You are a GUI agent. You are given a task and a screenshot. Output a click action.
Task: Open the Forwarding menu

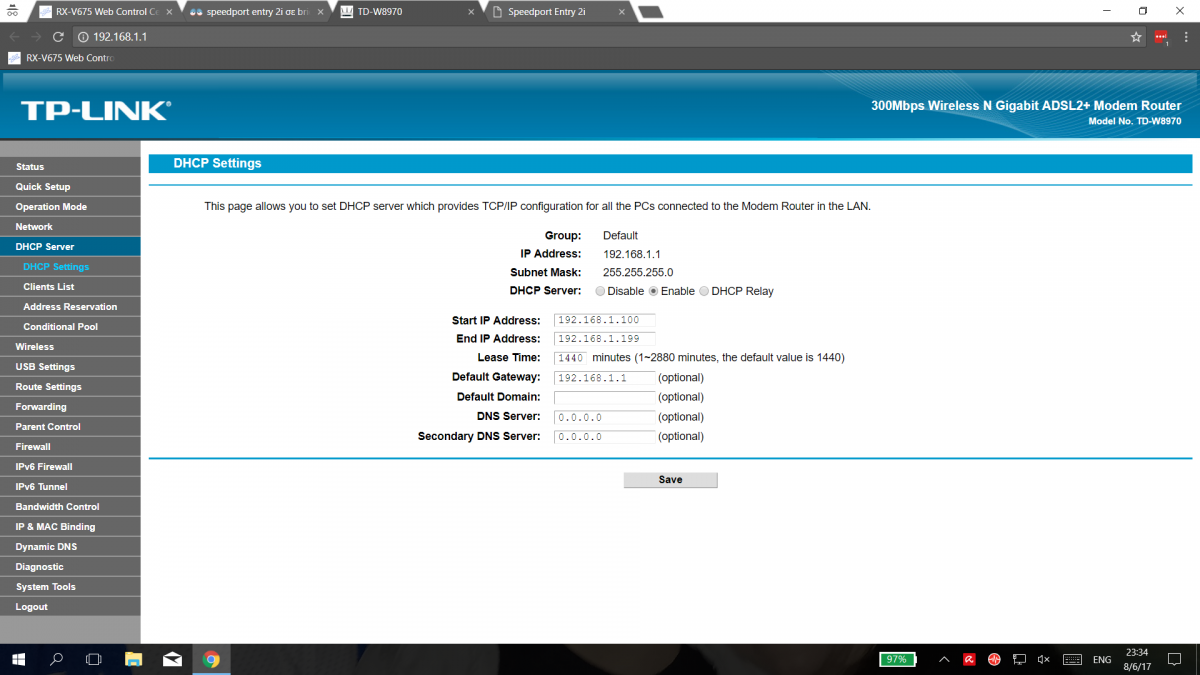[x=70, y=407]
